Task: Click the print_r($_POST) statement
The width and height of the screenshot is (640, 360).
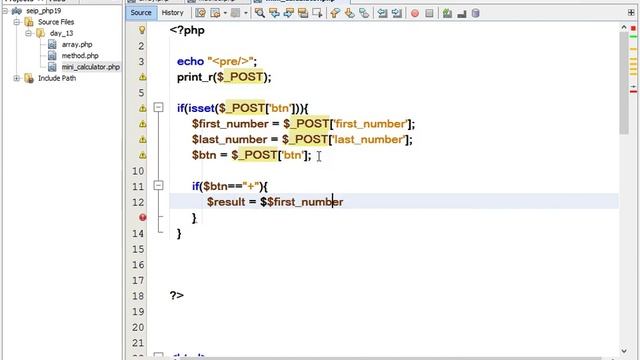Action: pos(224,77)
